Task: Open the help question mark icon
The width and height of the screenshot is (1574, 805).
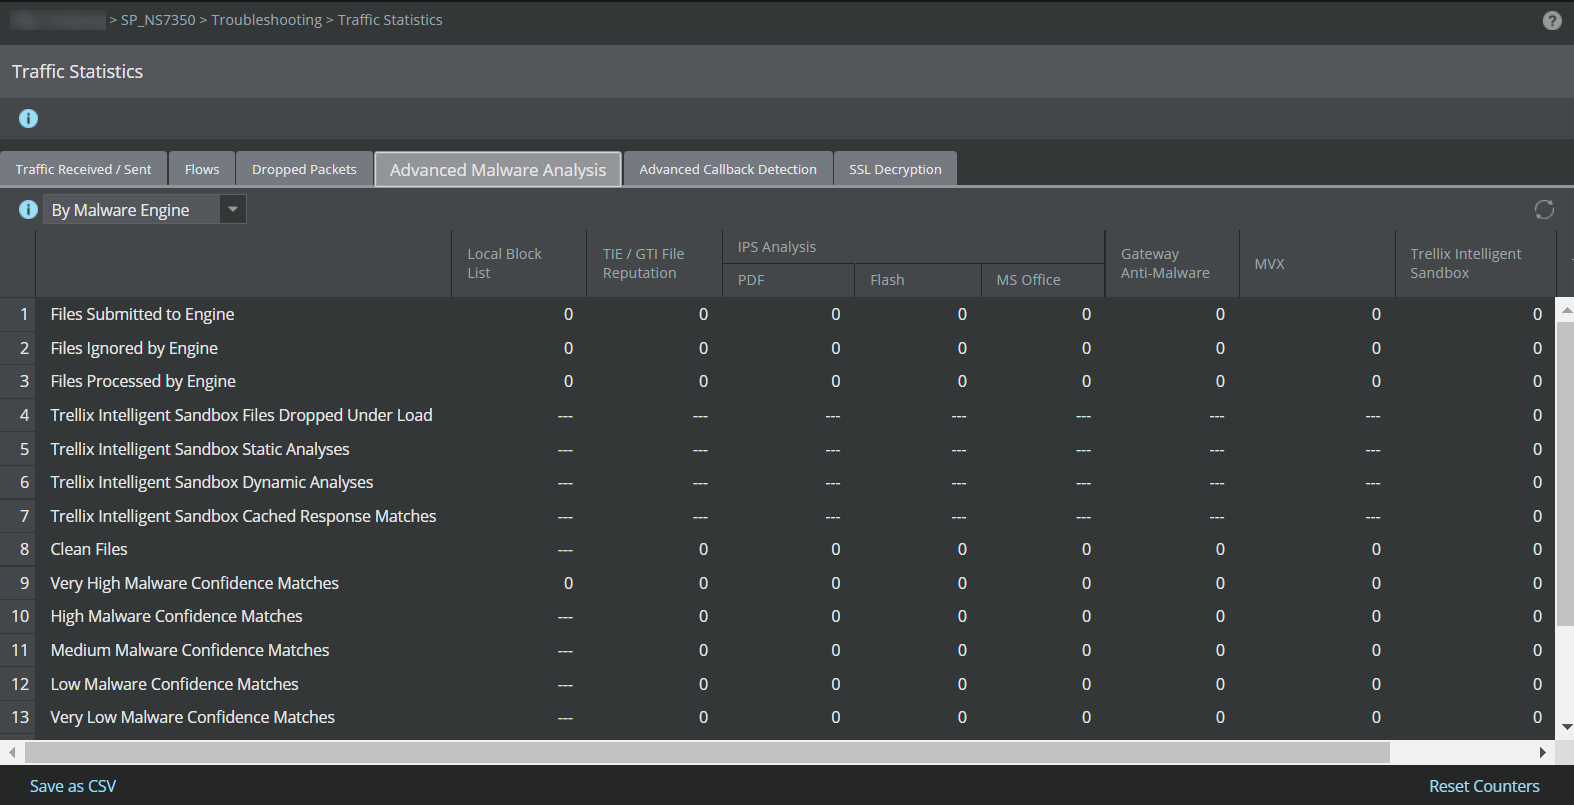Action: click(1551, 20)
